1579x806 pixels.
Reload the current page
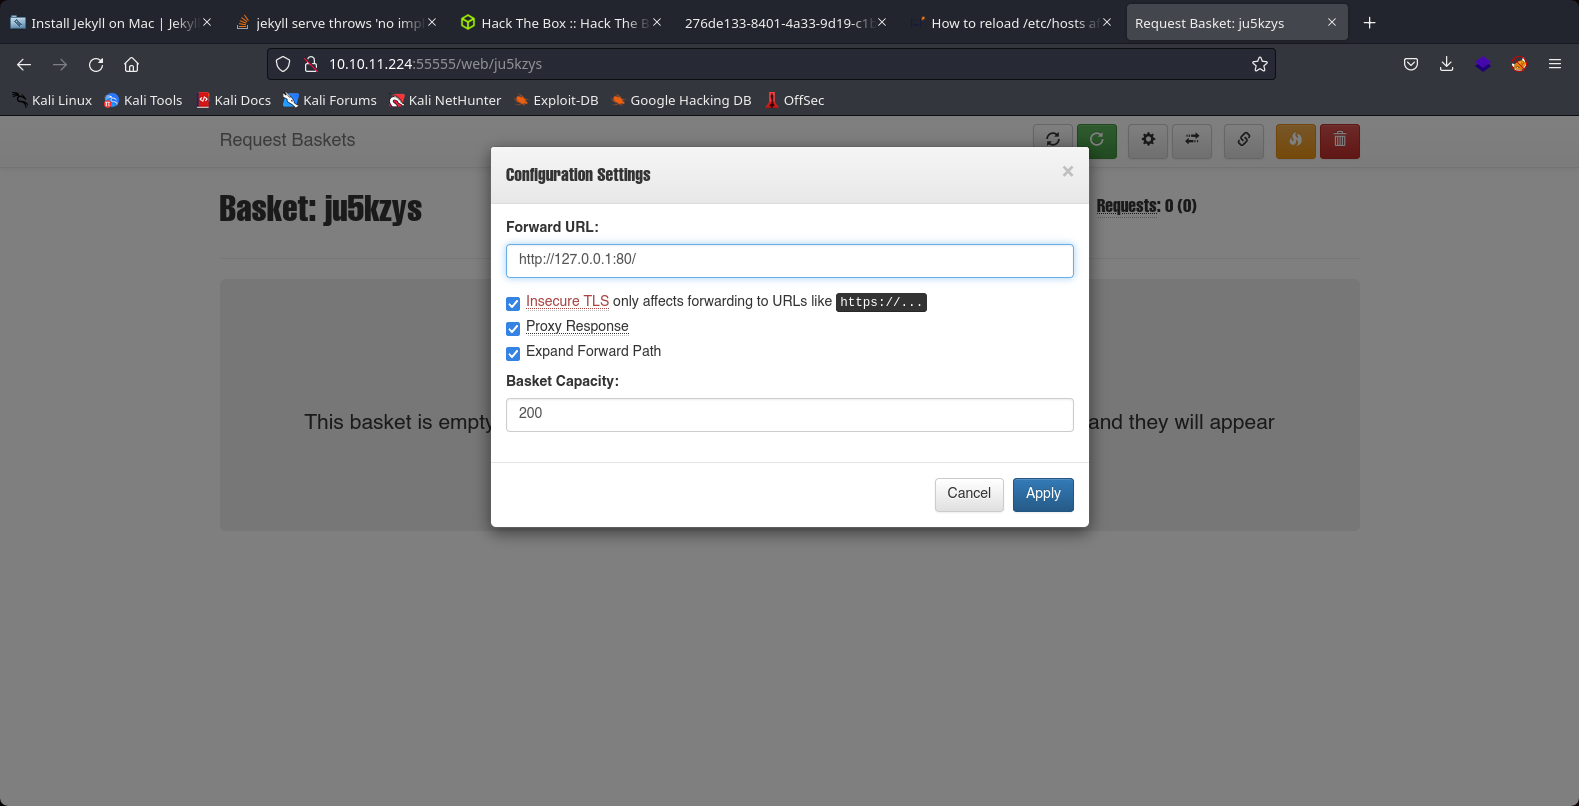pyautogui.click(x=96, y=64)
